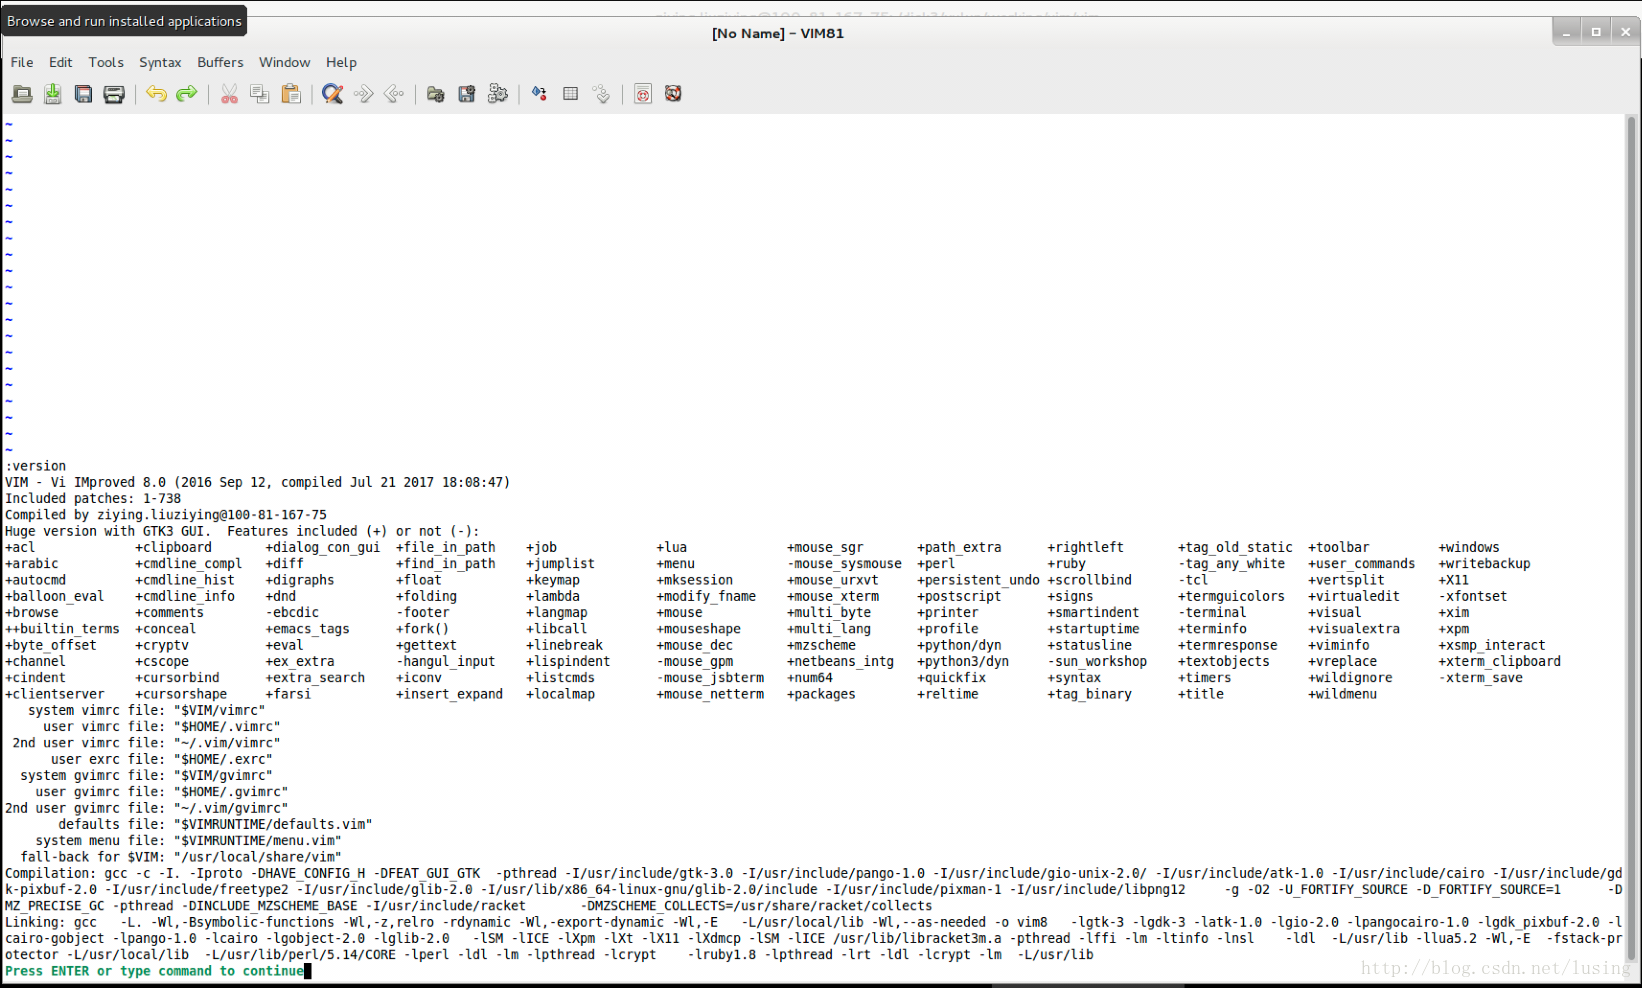Open the Syntax menu

160,62
